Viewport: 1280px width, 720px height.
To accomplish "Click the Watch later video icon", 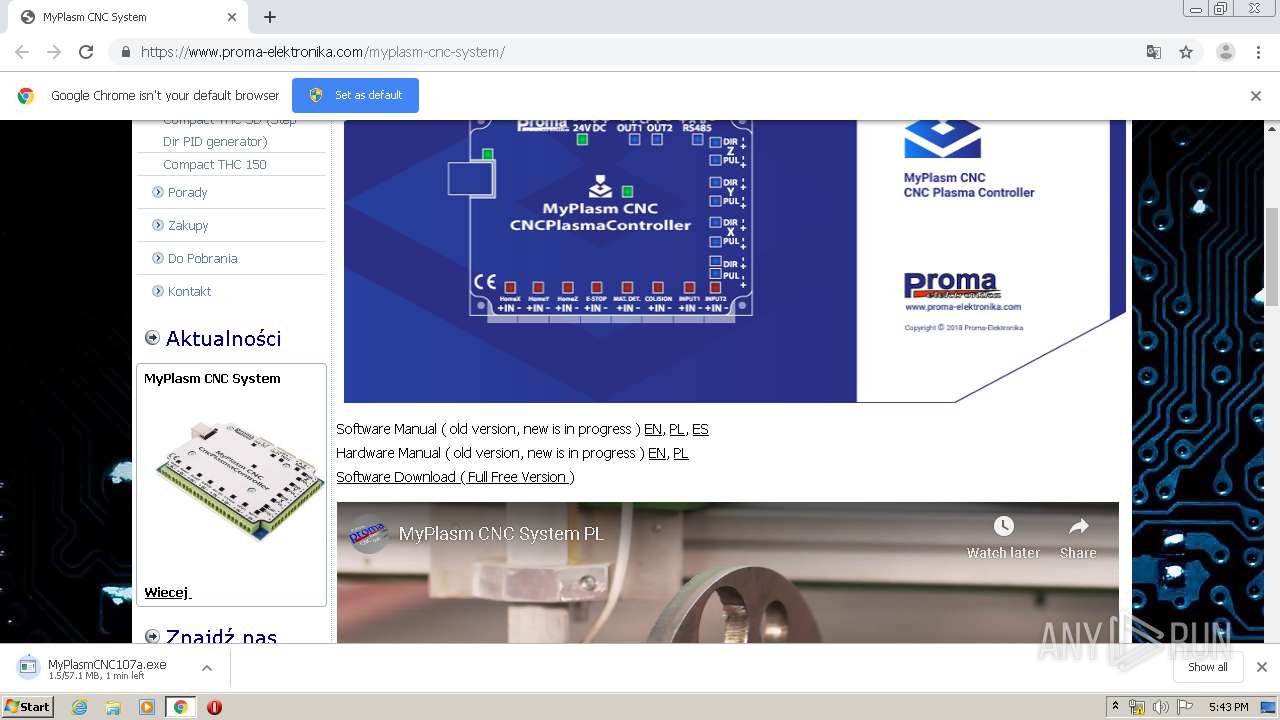I will click(x=1003, y=537).
